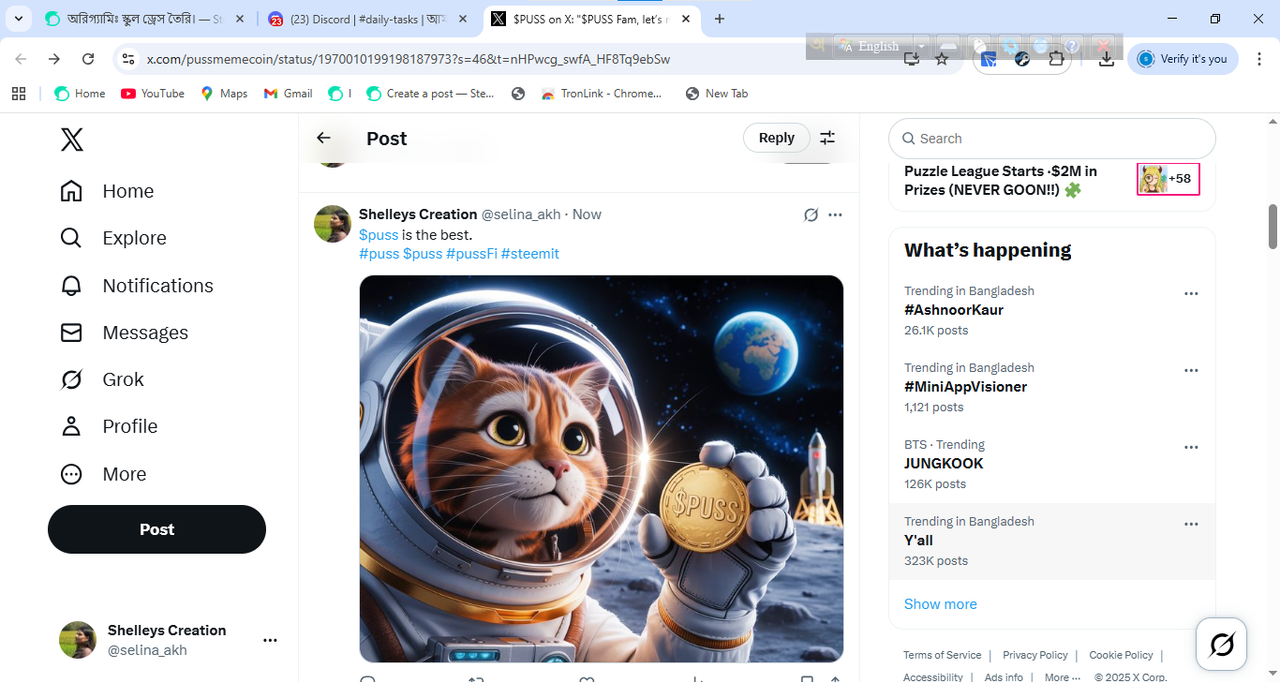The image size is (1280, 682).
Task: Open the Steem Keychain extension icon
Action: (1023, 59)
